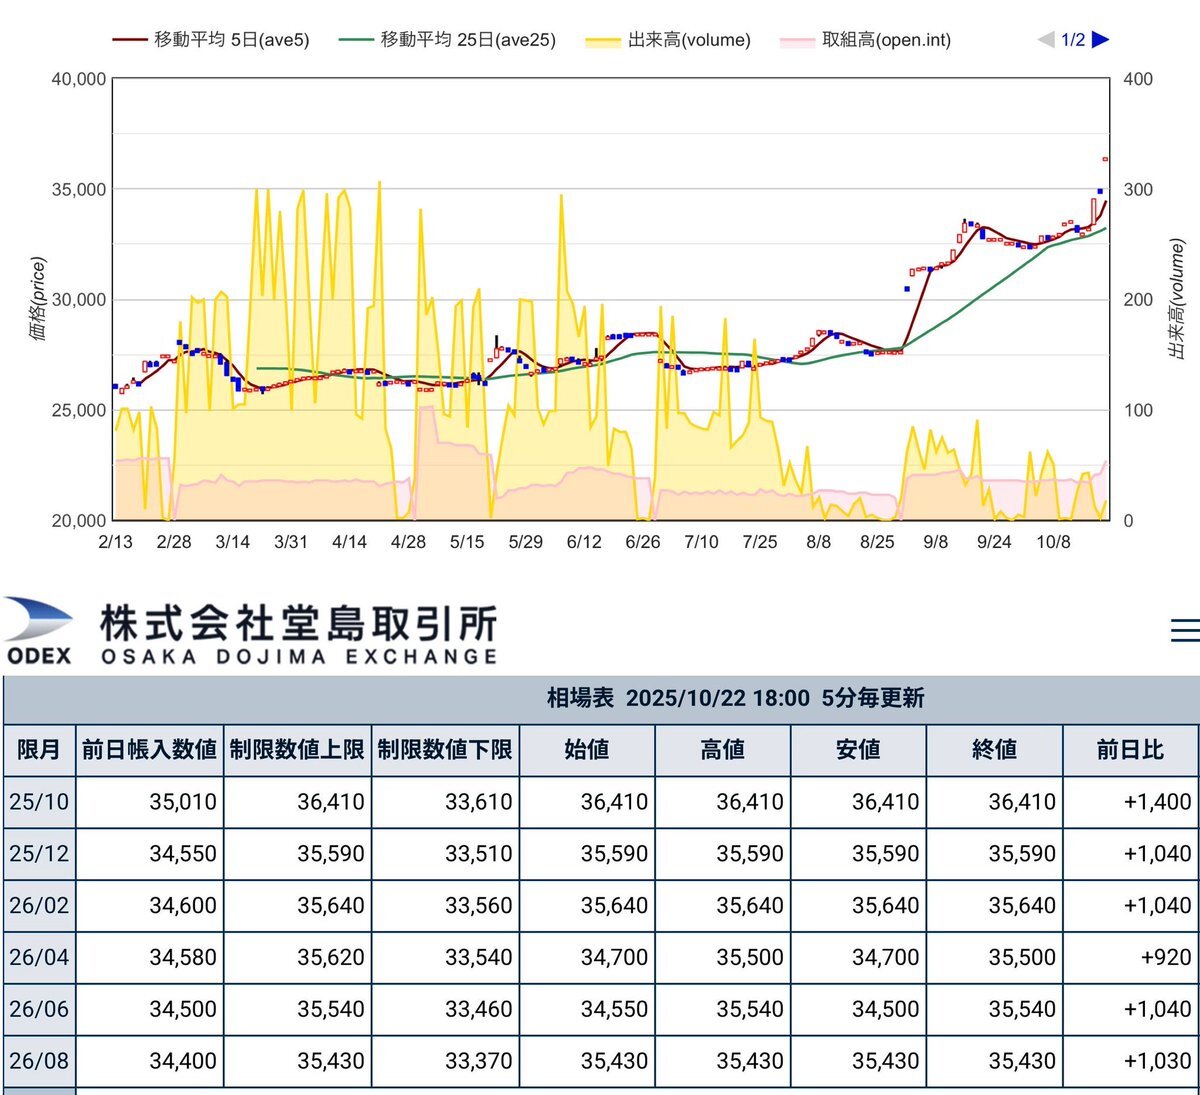Click the 9/8 date label on axis

coord(935,542)
